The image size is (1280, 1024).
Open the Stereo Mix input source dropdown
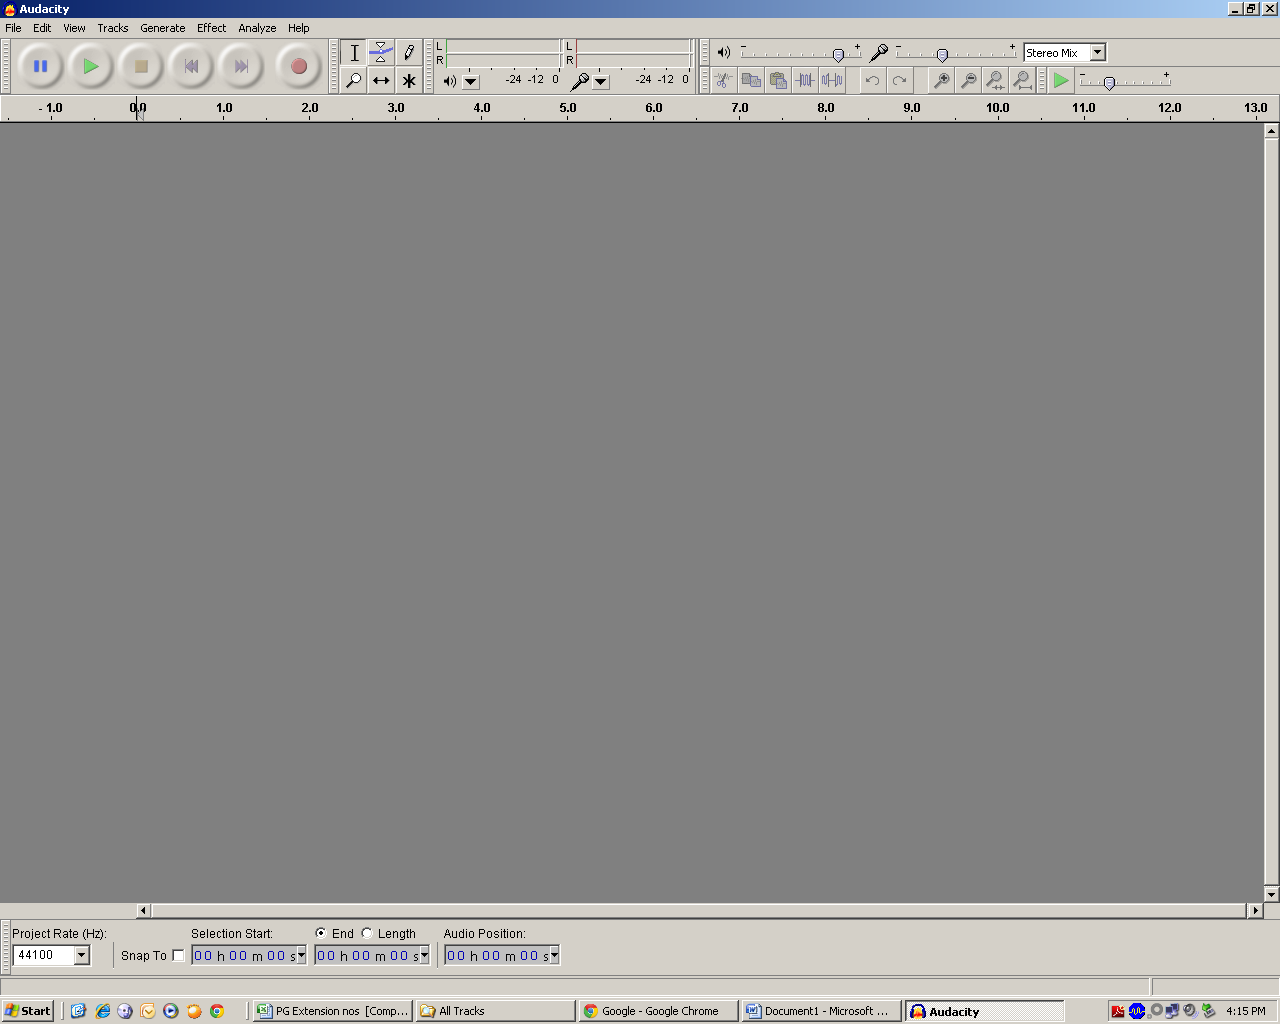click(1097, 52)
